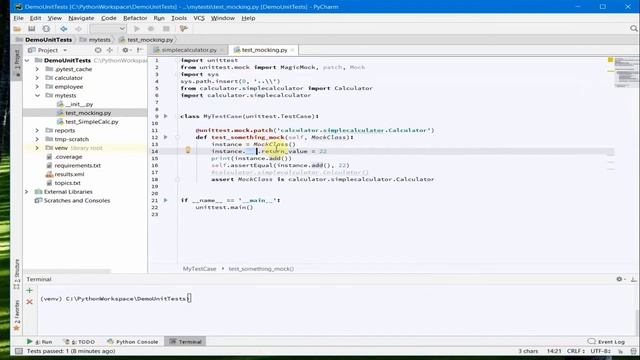Toggle Event Log tool window
The width and height of the screenshot is (640, 360).
606,342
